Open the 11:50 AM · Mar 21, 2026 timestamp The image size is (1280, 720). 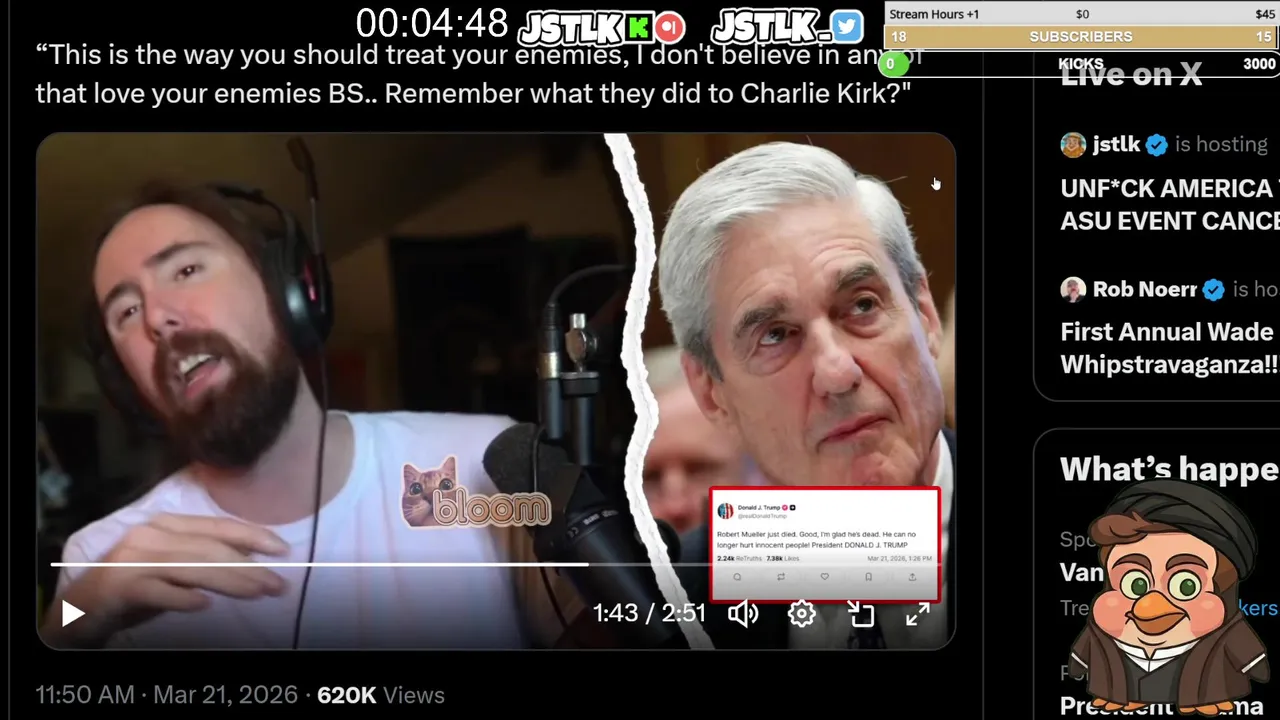167,695
